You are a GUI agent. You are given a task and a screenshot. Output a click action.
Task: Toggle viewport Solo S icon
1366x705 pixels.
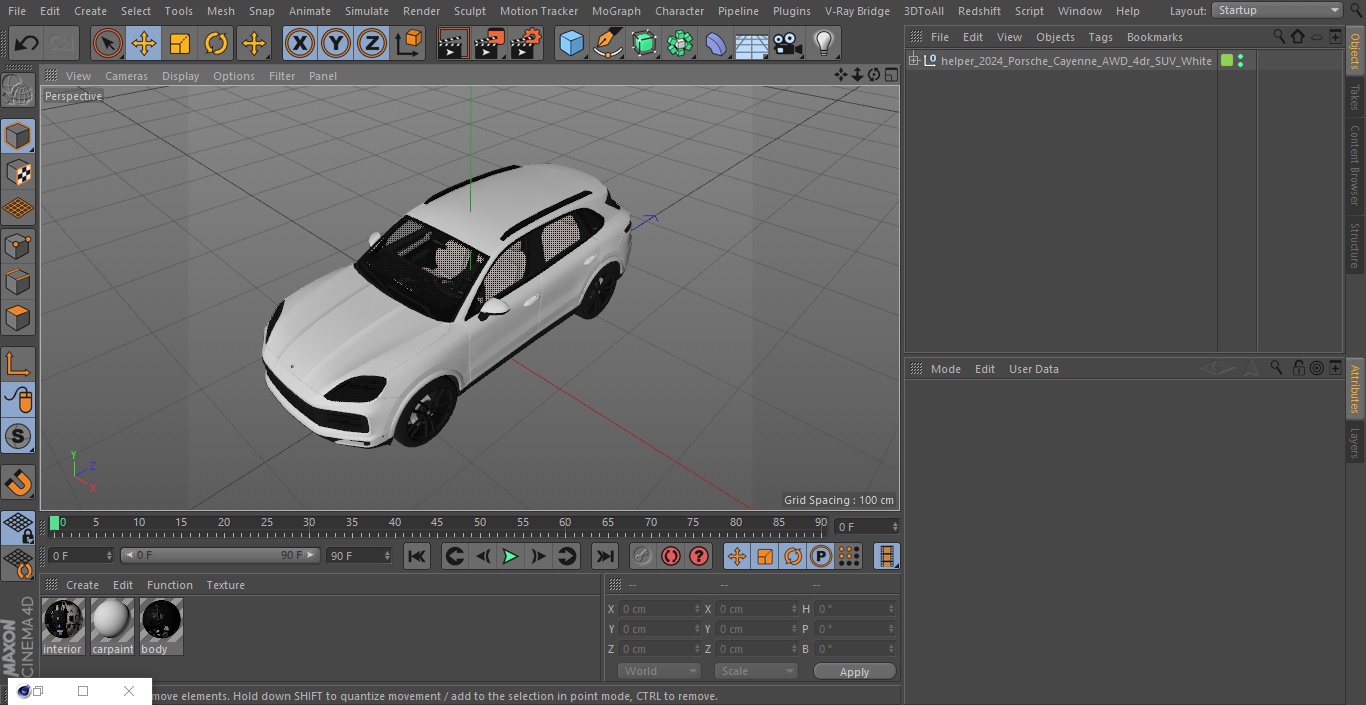pos(18,436)
